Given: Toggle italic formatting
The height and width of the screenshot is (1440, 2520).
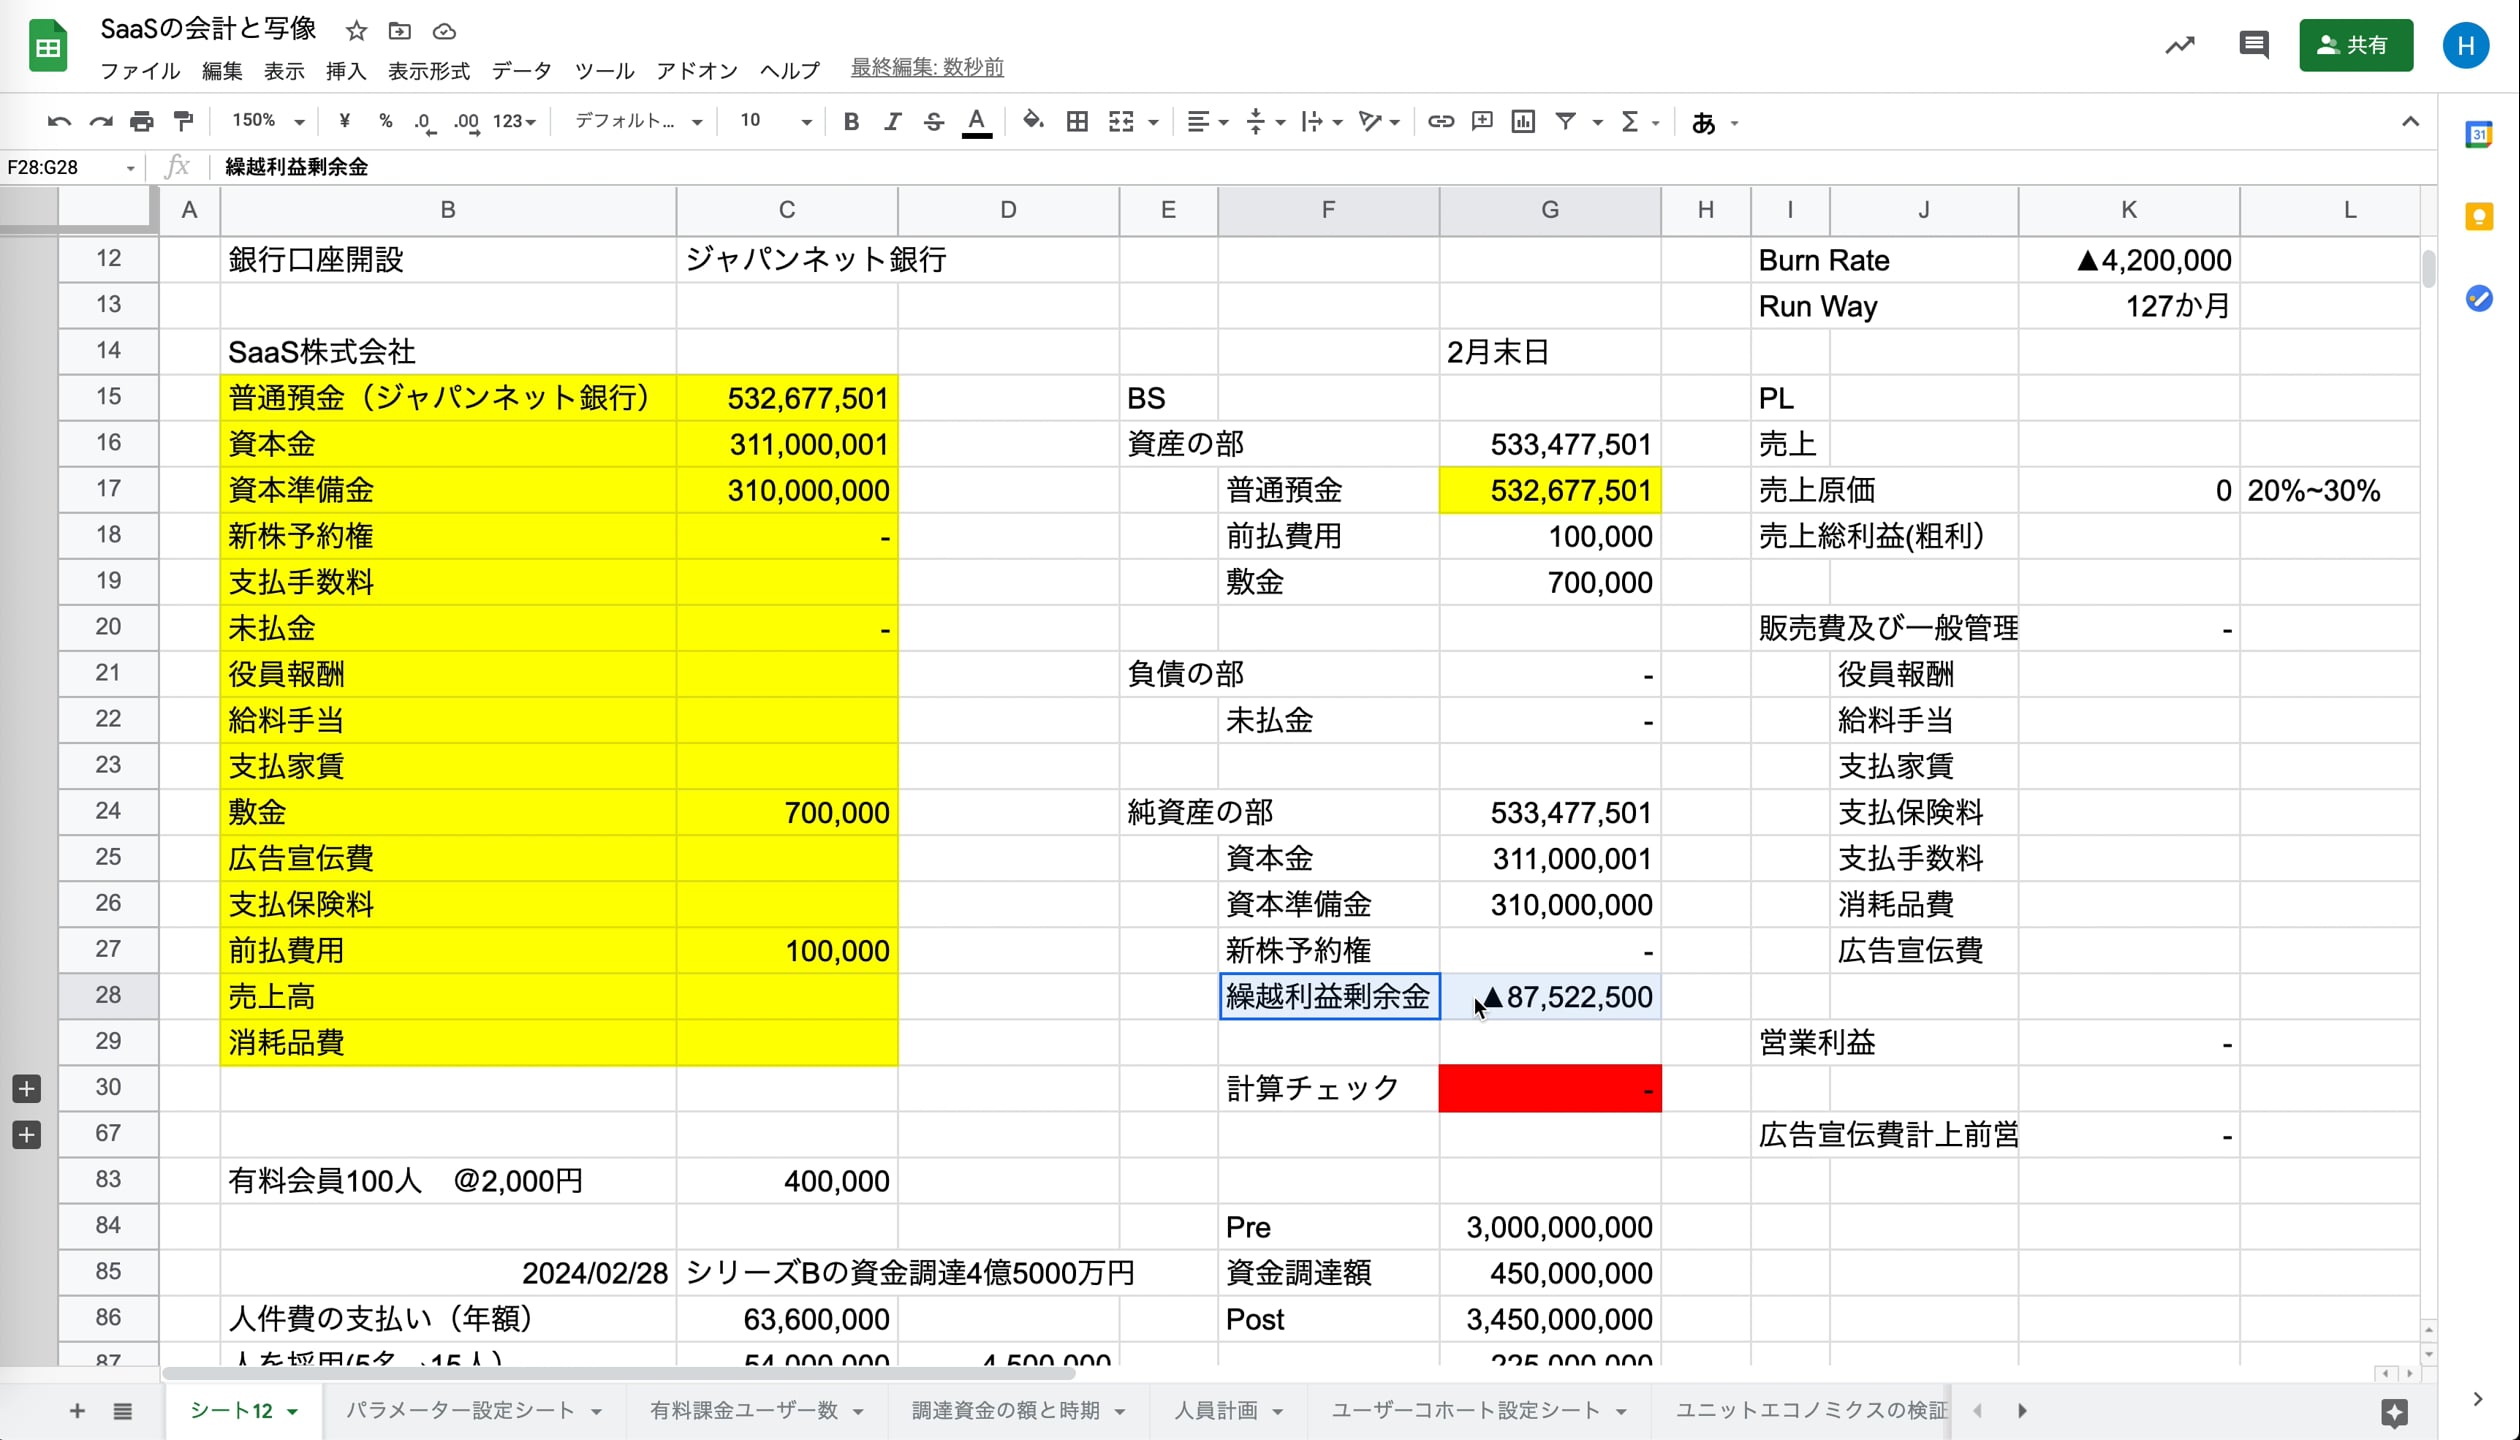Looking at the screenshot, I should (x=892, y=122).
